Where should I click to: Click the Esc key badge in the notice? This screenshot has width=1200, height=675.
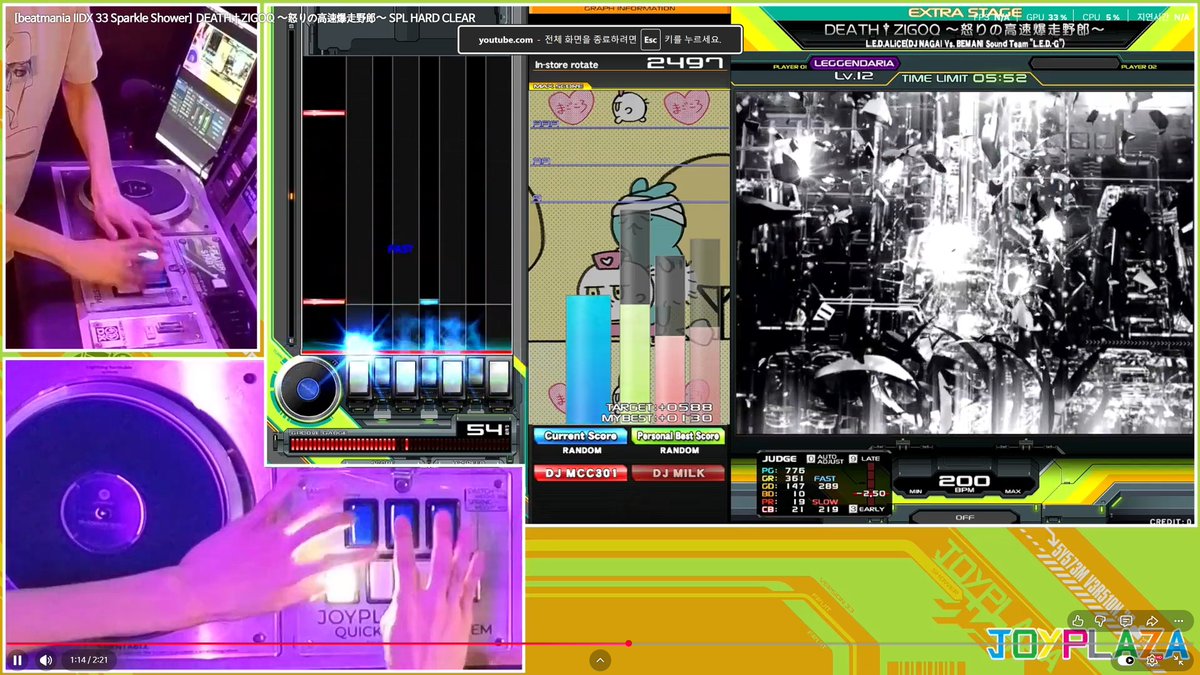click(x=650, y=39)
